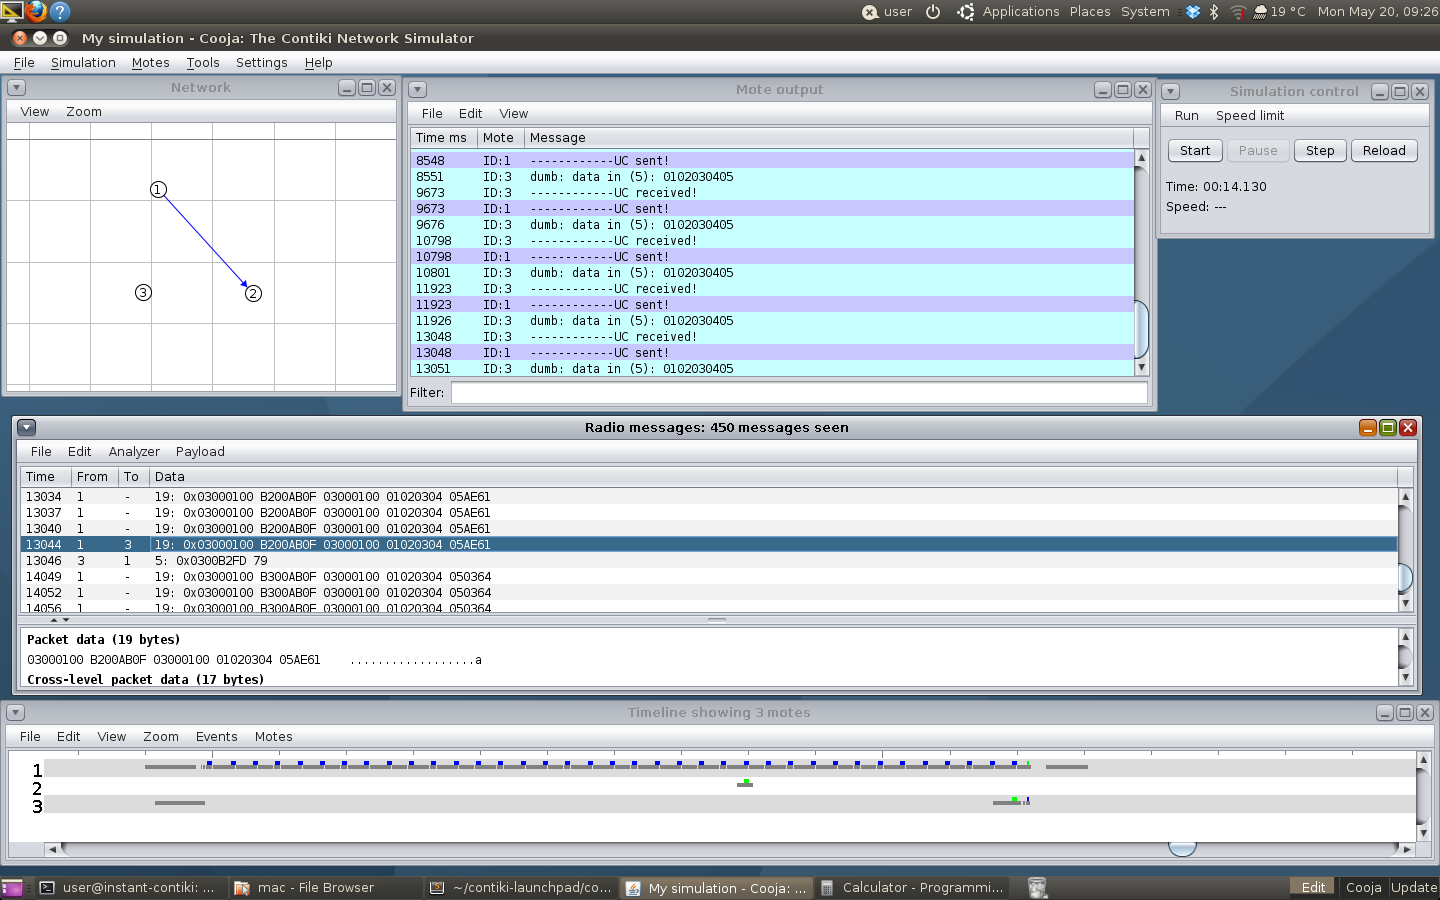This screenshot has height=900, width=1440.
Task: Open Network panel window menu arrow
Action: pos(16,88)
